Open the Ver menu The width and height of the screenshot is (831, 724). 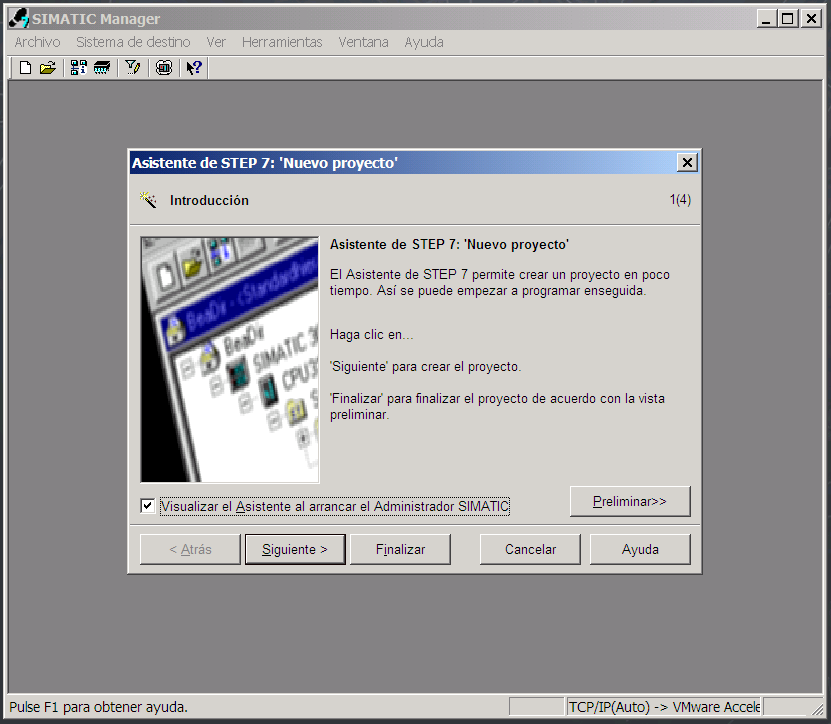pyautogui.click(x=216, y=42)
